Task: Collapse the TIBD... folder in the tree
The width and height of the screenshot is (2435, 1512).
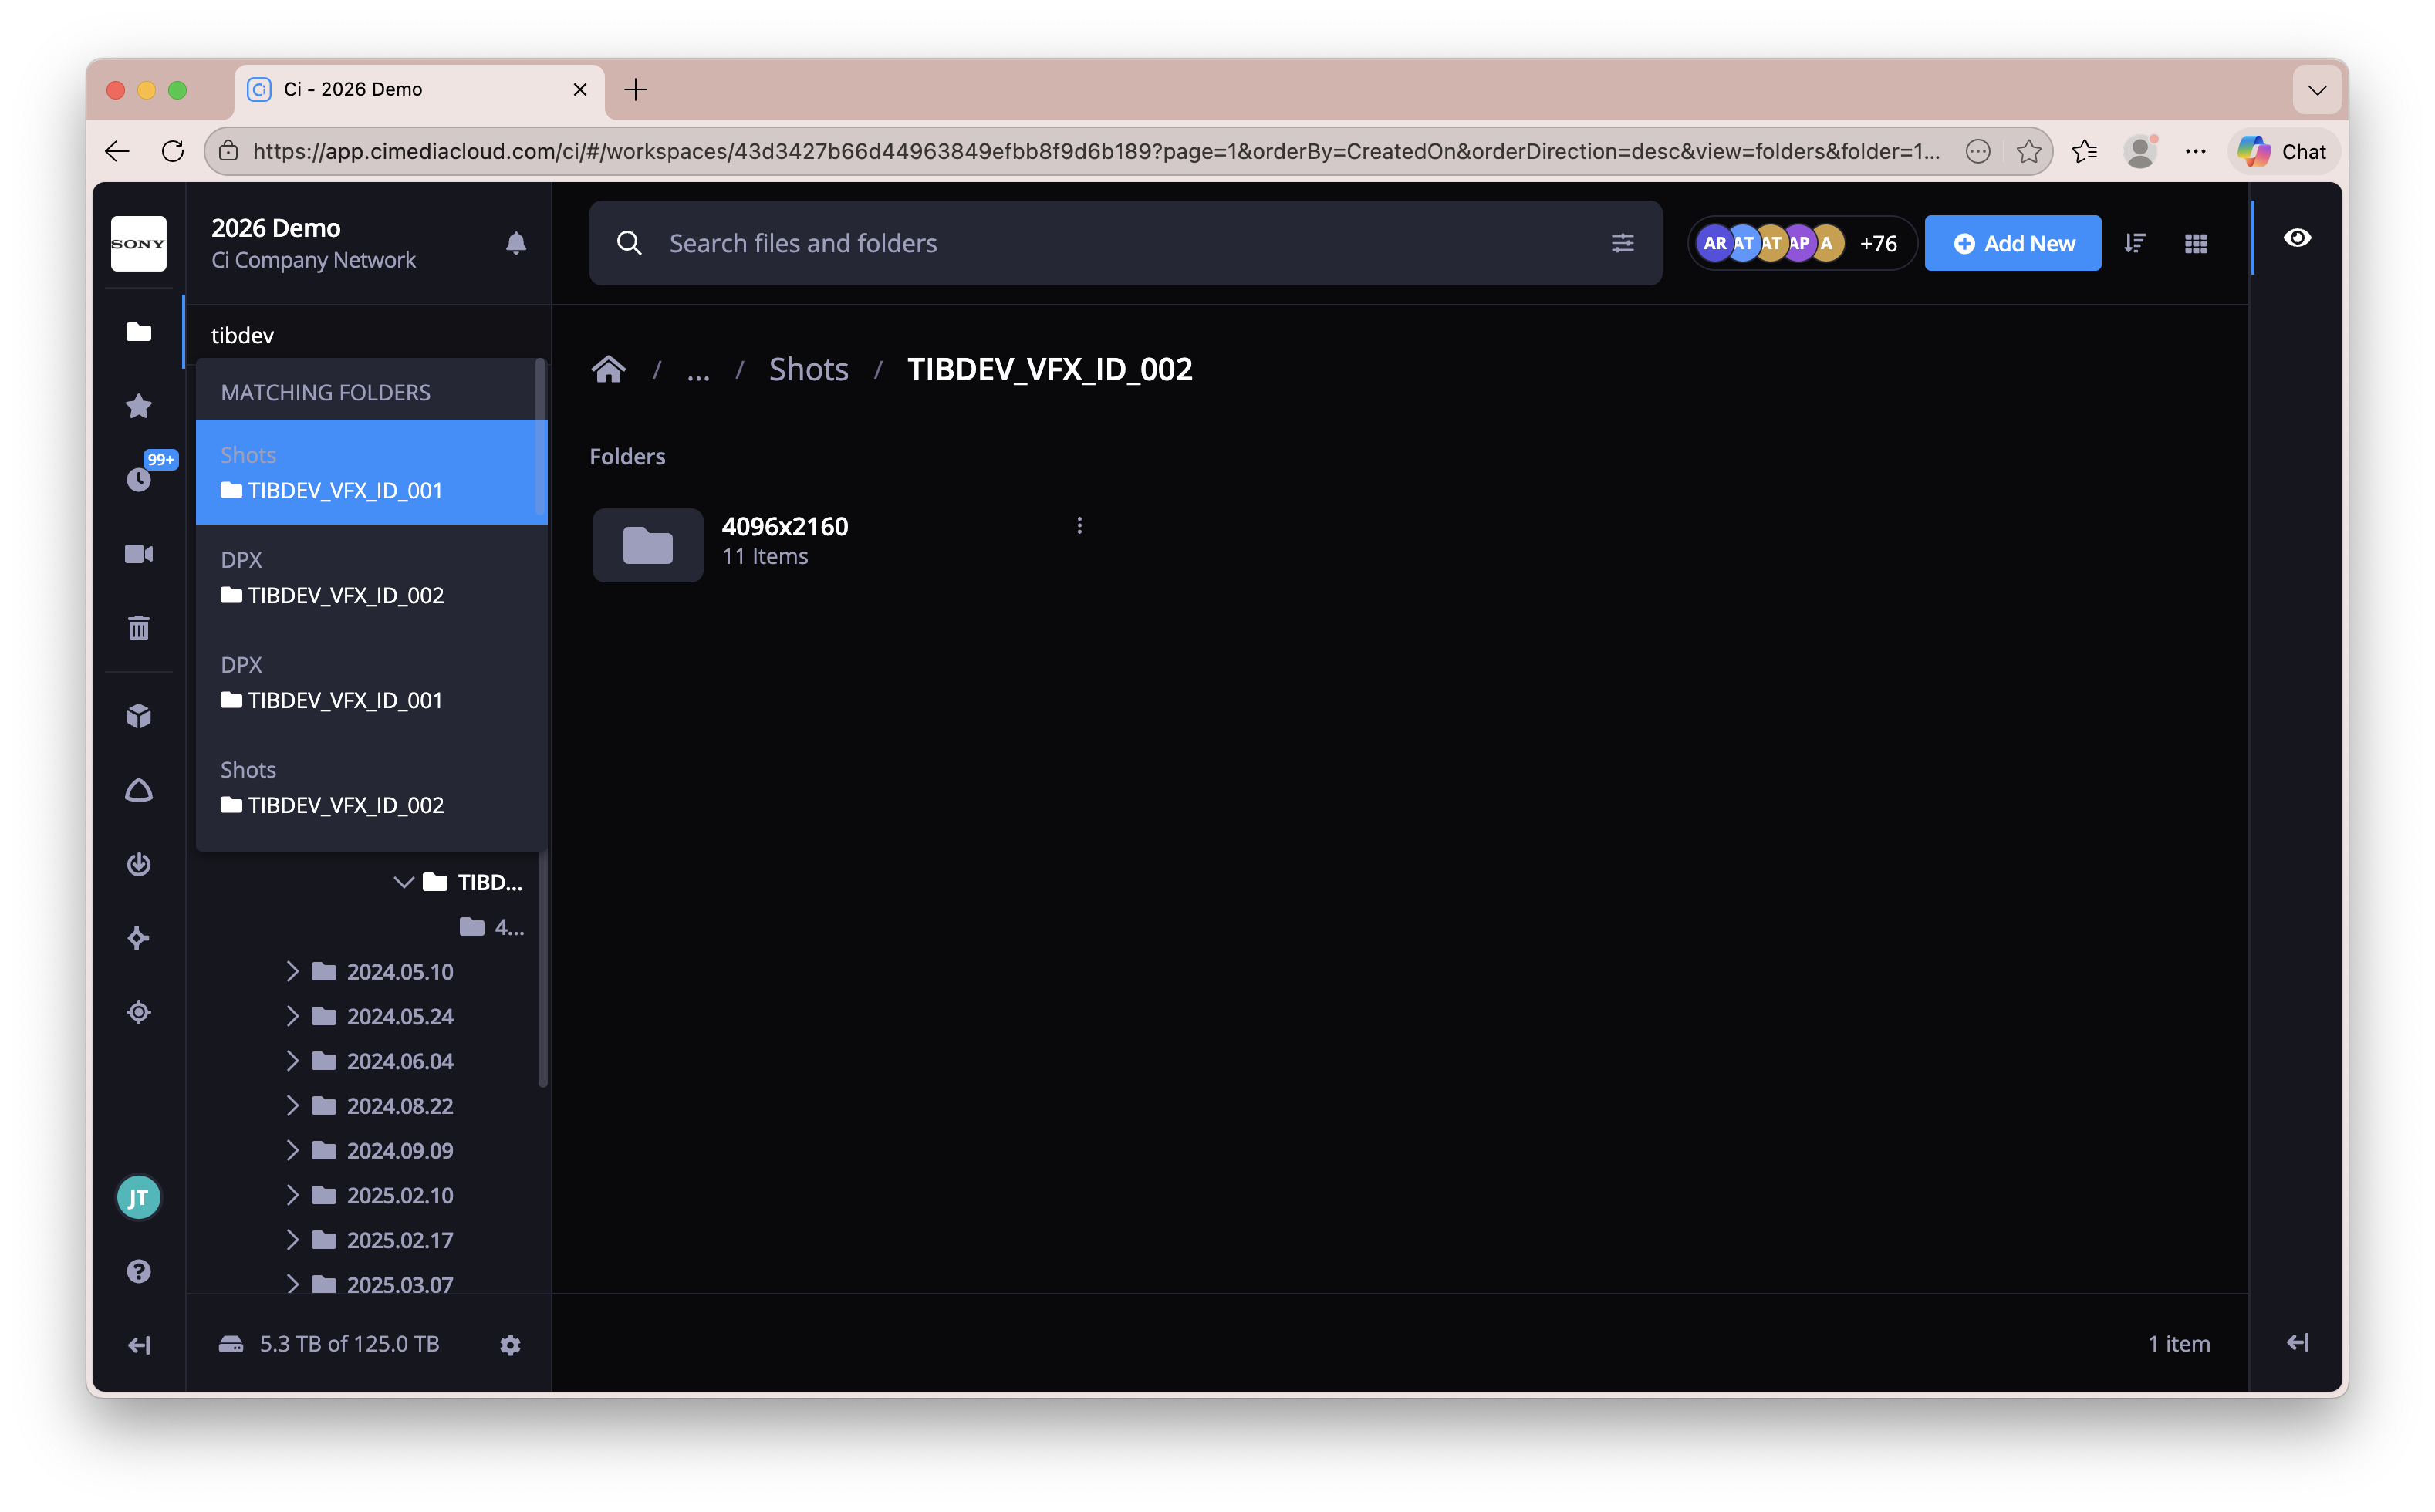Action: tap(404, 882)
